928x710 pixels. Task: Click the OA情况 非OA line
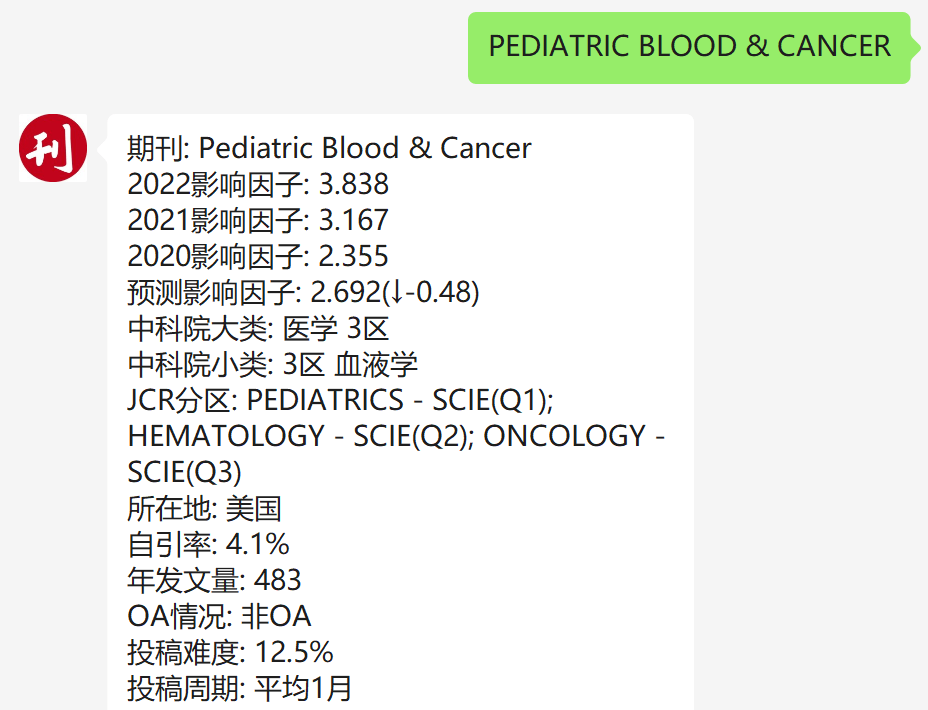click(219, 617)
